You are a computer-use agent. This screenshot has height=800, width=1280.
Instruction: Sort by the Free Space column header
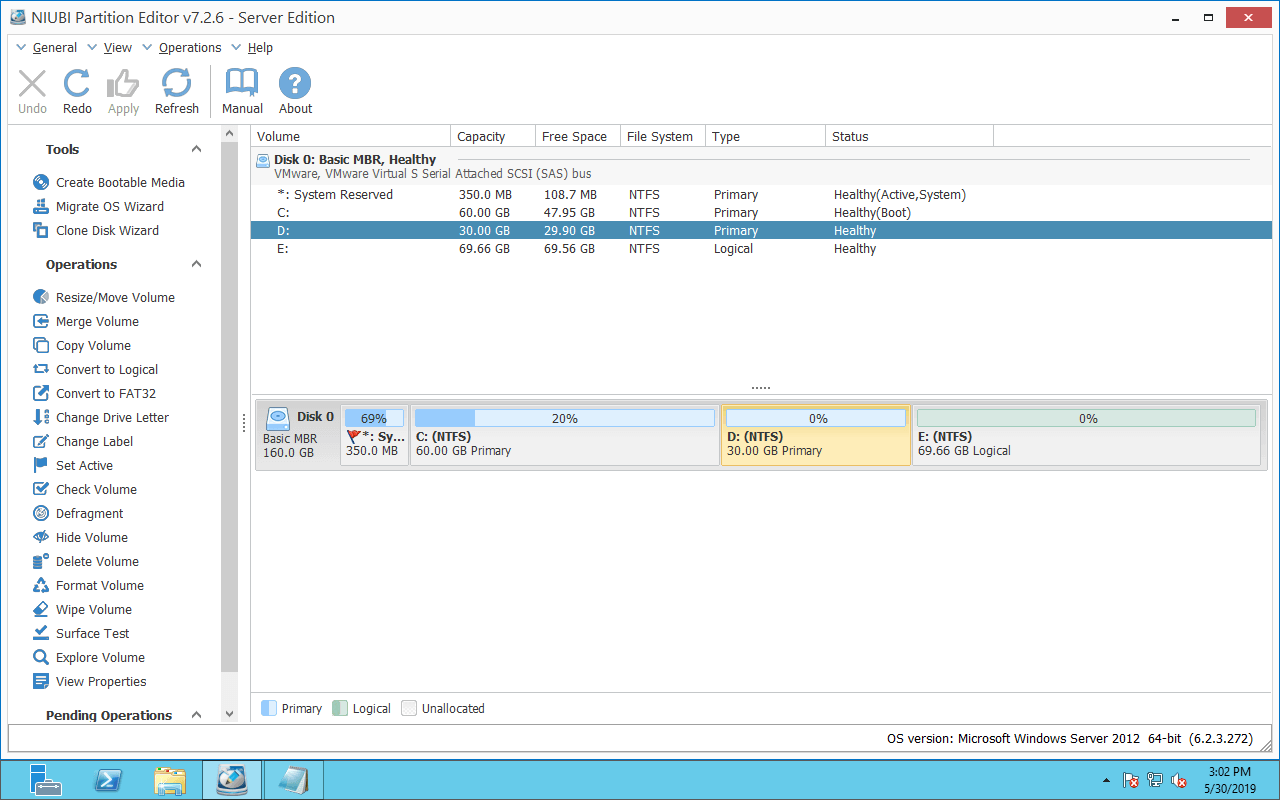coord(574,136)
